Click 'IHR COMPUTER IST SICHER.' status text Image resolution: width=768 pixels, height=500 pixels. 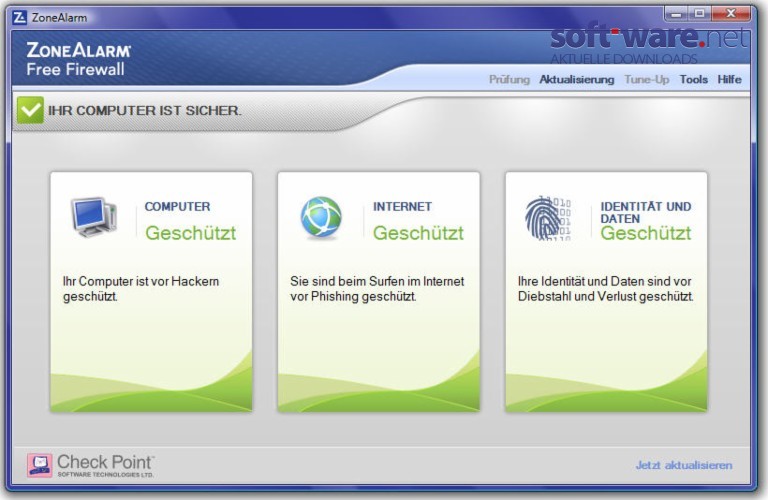[x=144, y=111]
